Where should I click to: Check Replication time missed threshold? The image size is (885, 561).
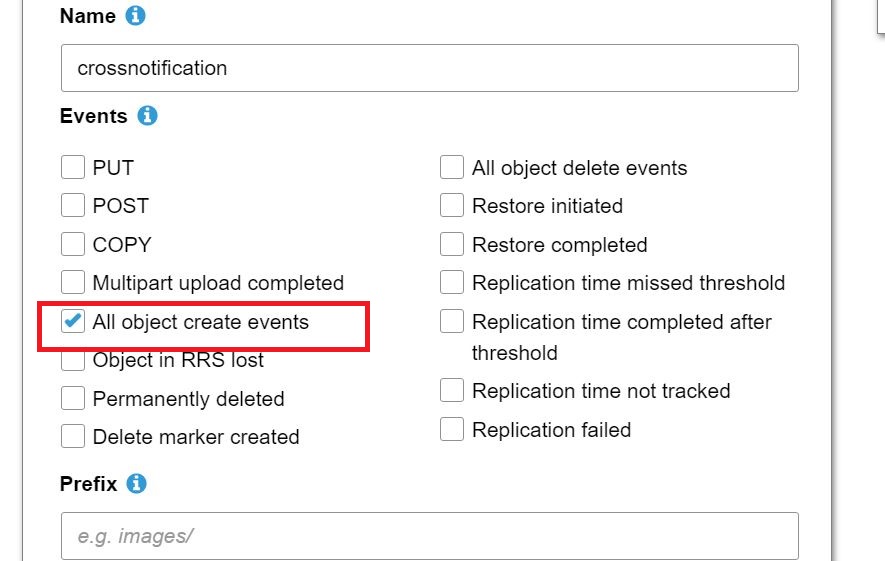click(452, 283)
